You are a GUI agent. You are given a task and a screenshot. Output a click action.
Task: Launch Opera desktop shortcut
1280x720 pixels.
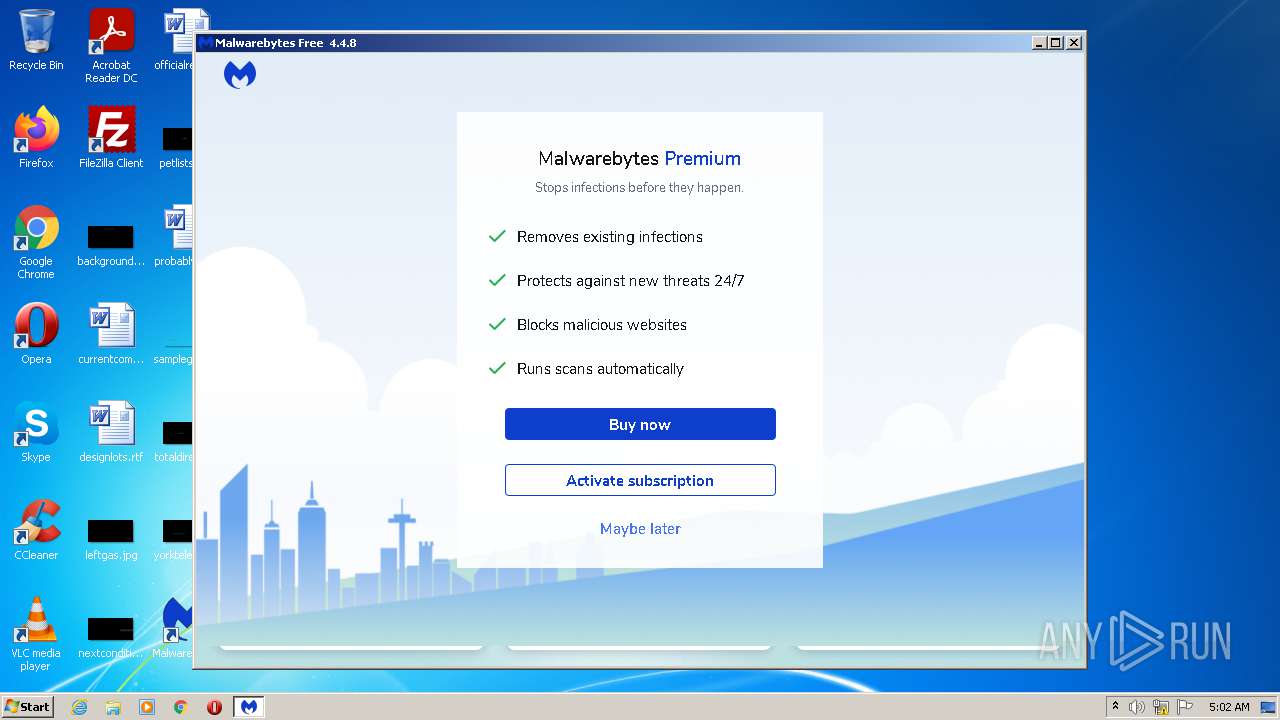(36, 334)
